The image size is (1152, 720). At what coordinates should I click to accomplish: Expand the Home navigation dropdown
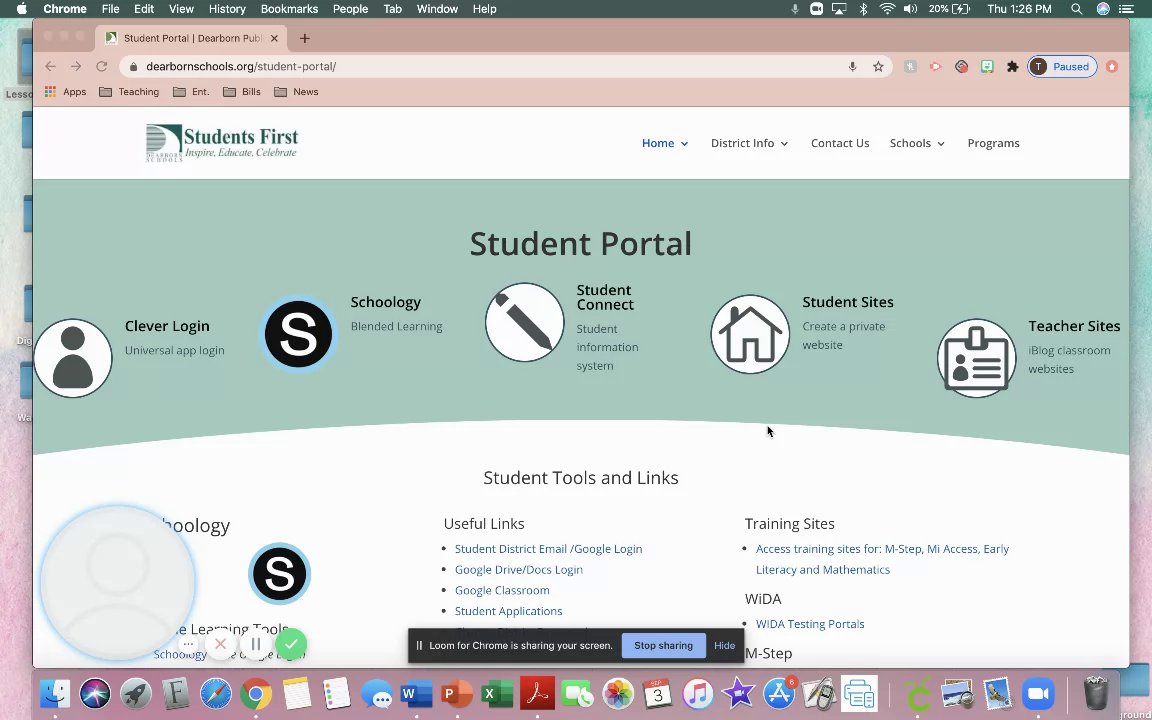[665, 143]
